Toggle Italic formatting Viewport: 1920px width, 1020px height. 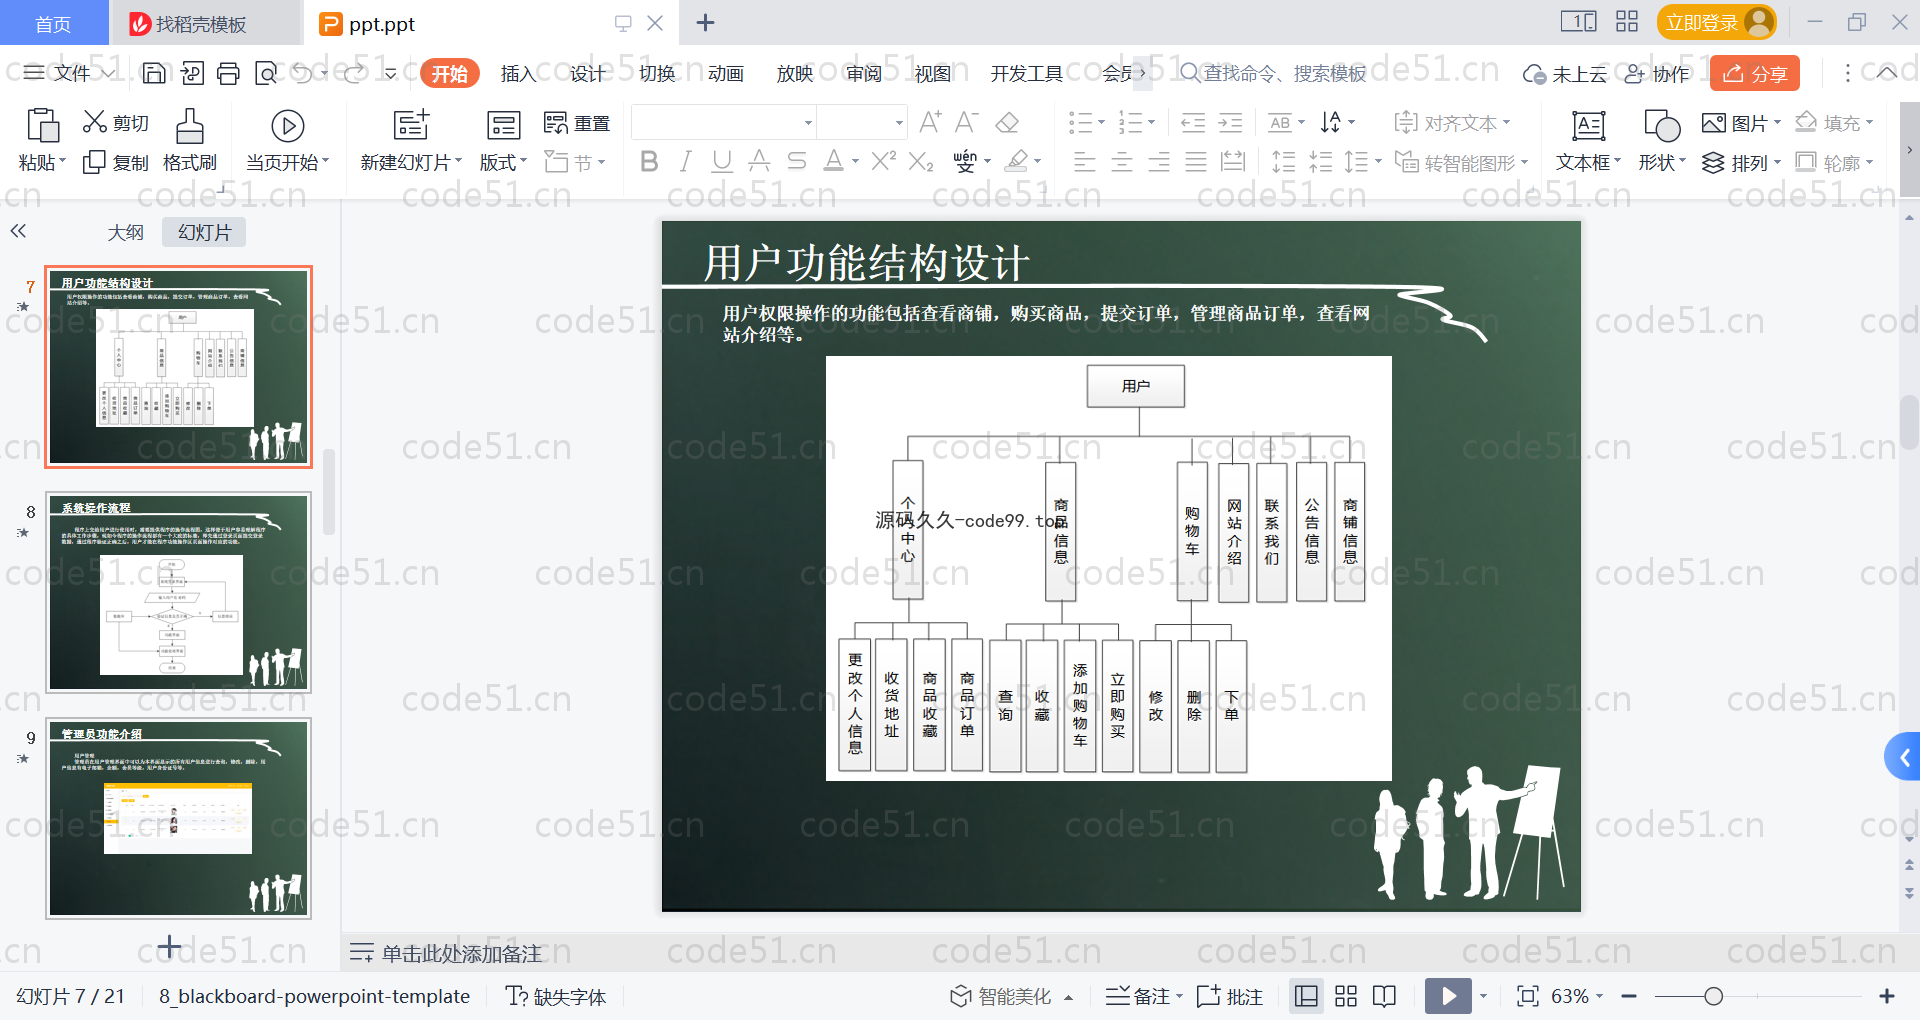[x=685, y=161]
